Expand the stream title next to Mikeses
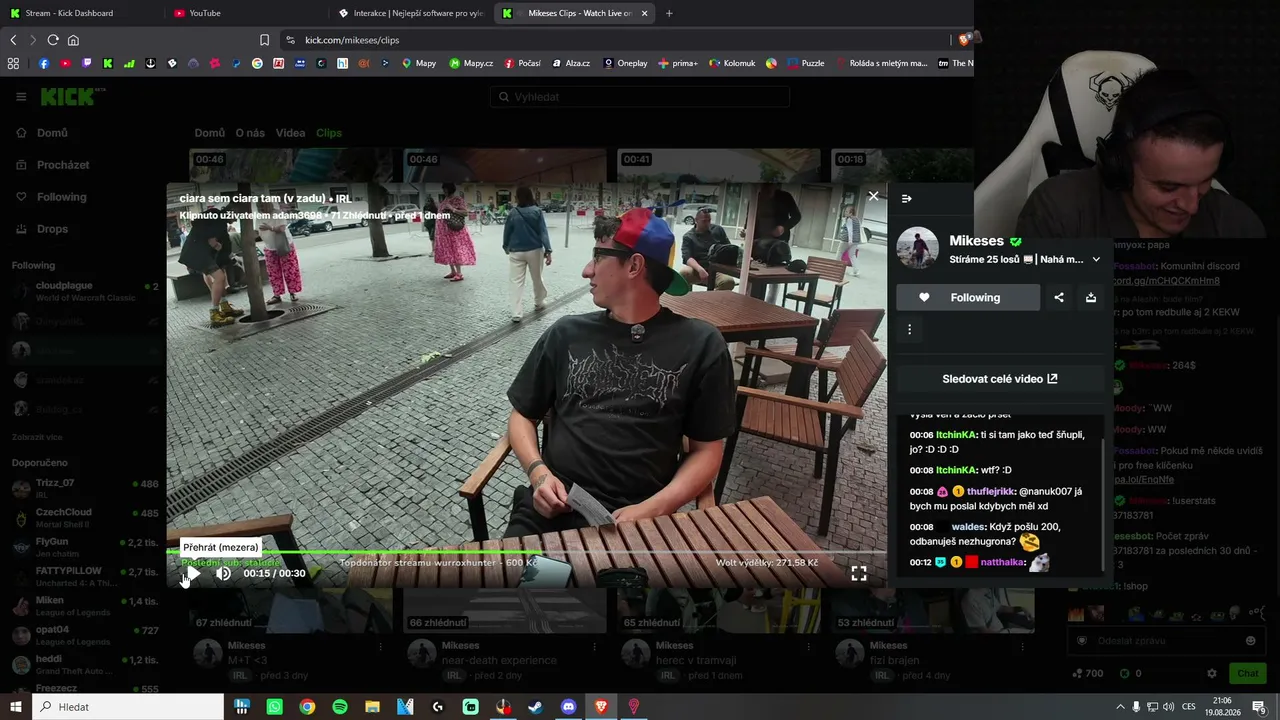Image resolution: width=1280 pixels, height=720 pixels. point(1096,259)
